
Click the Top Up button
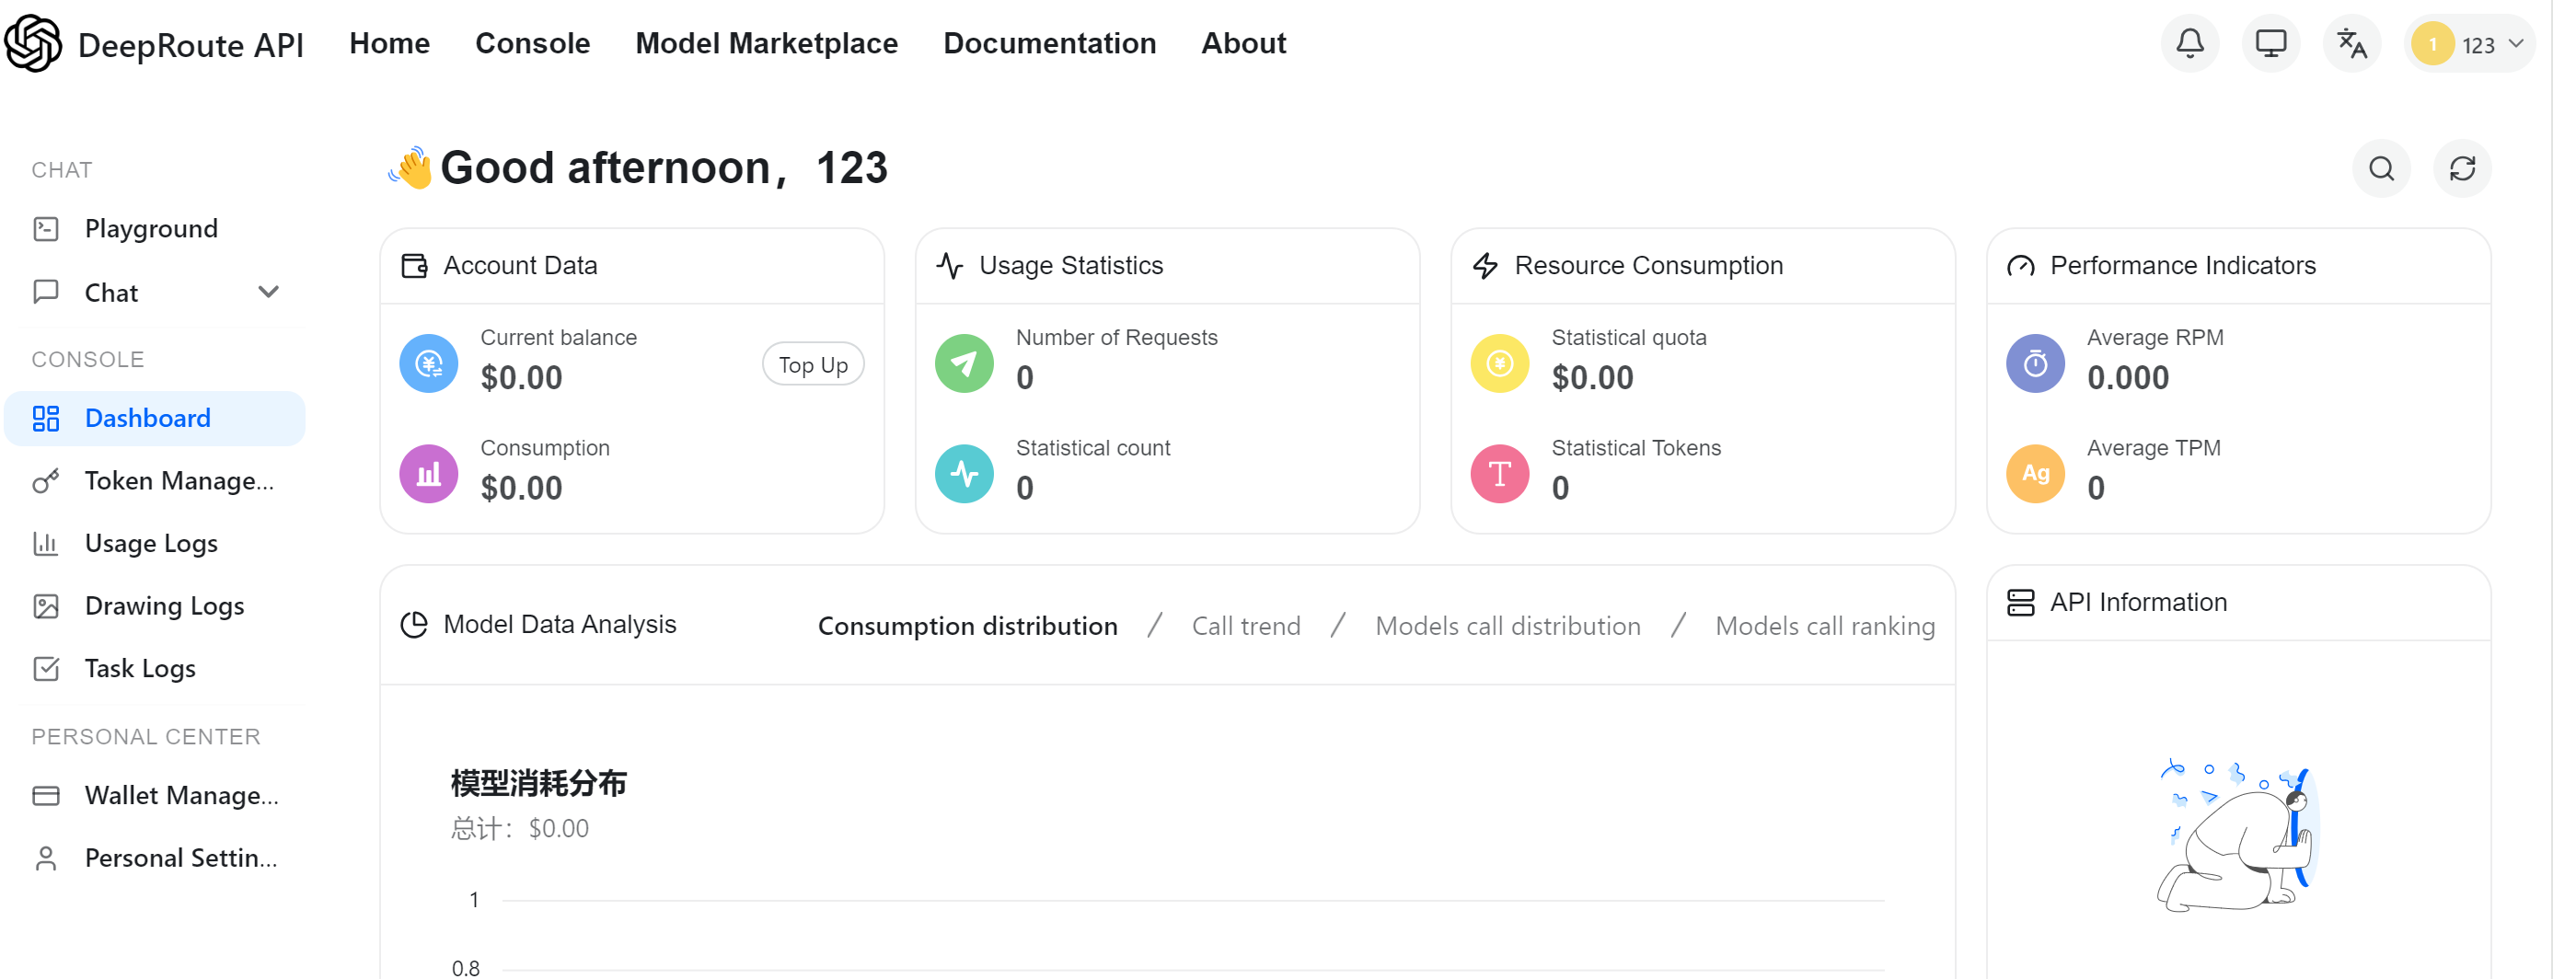pyautogui.click(x=813, y=365)
